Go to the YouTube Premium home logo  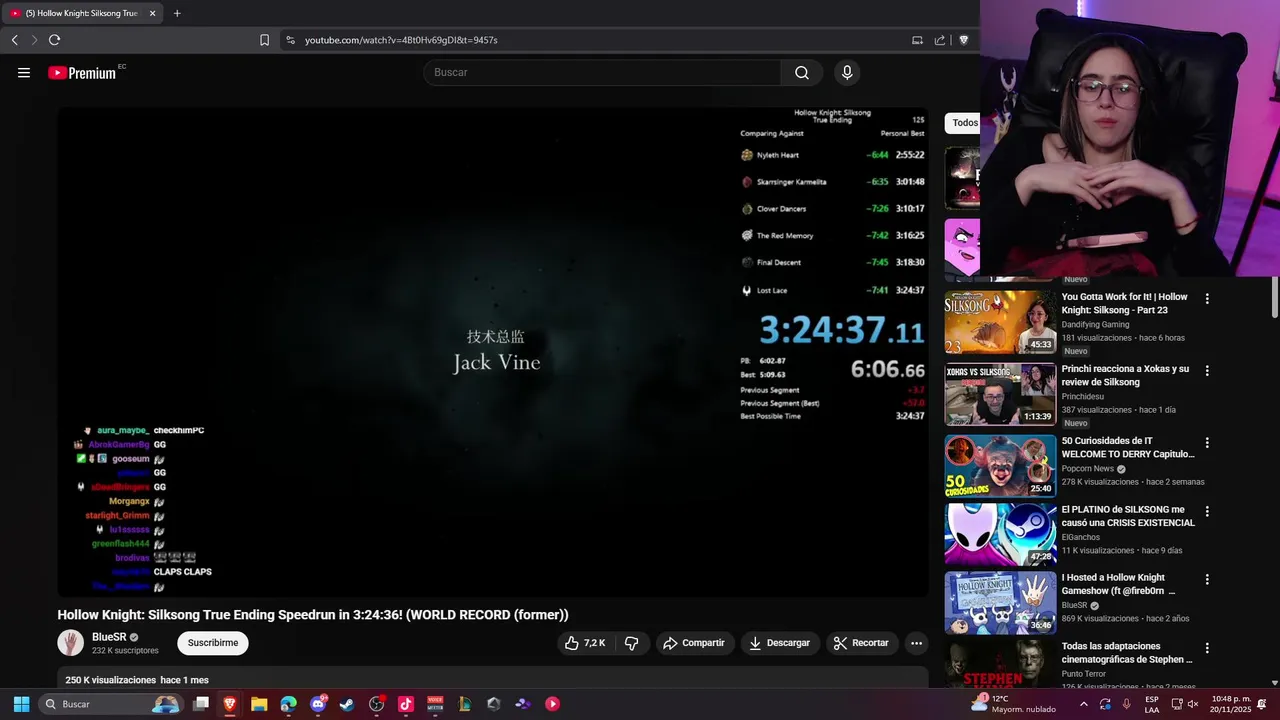[82, 73]
